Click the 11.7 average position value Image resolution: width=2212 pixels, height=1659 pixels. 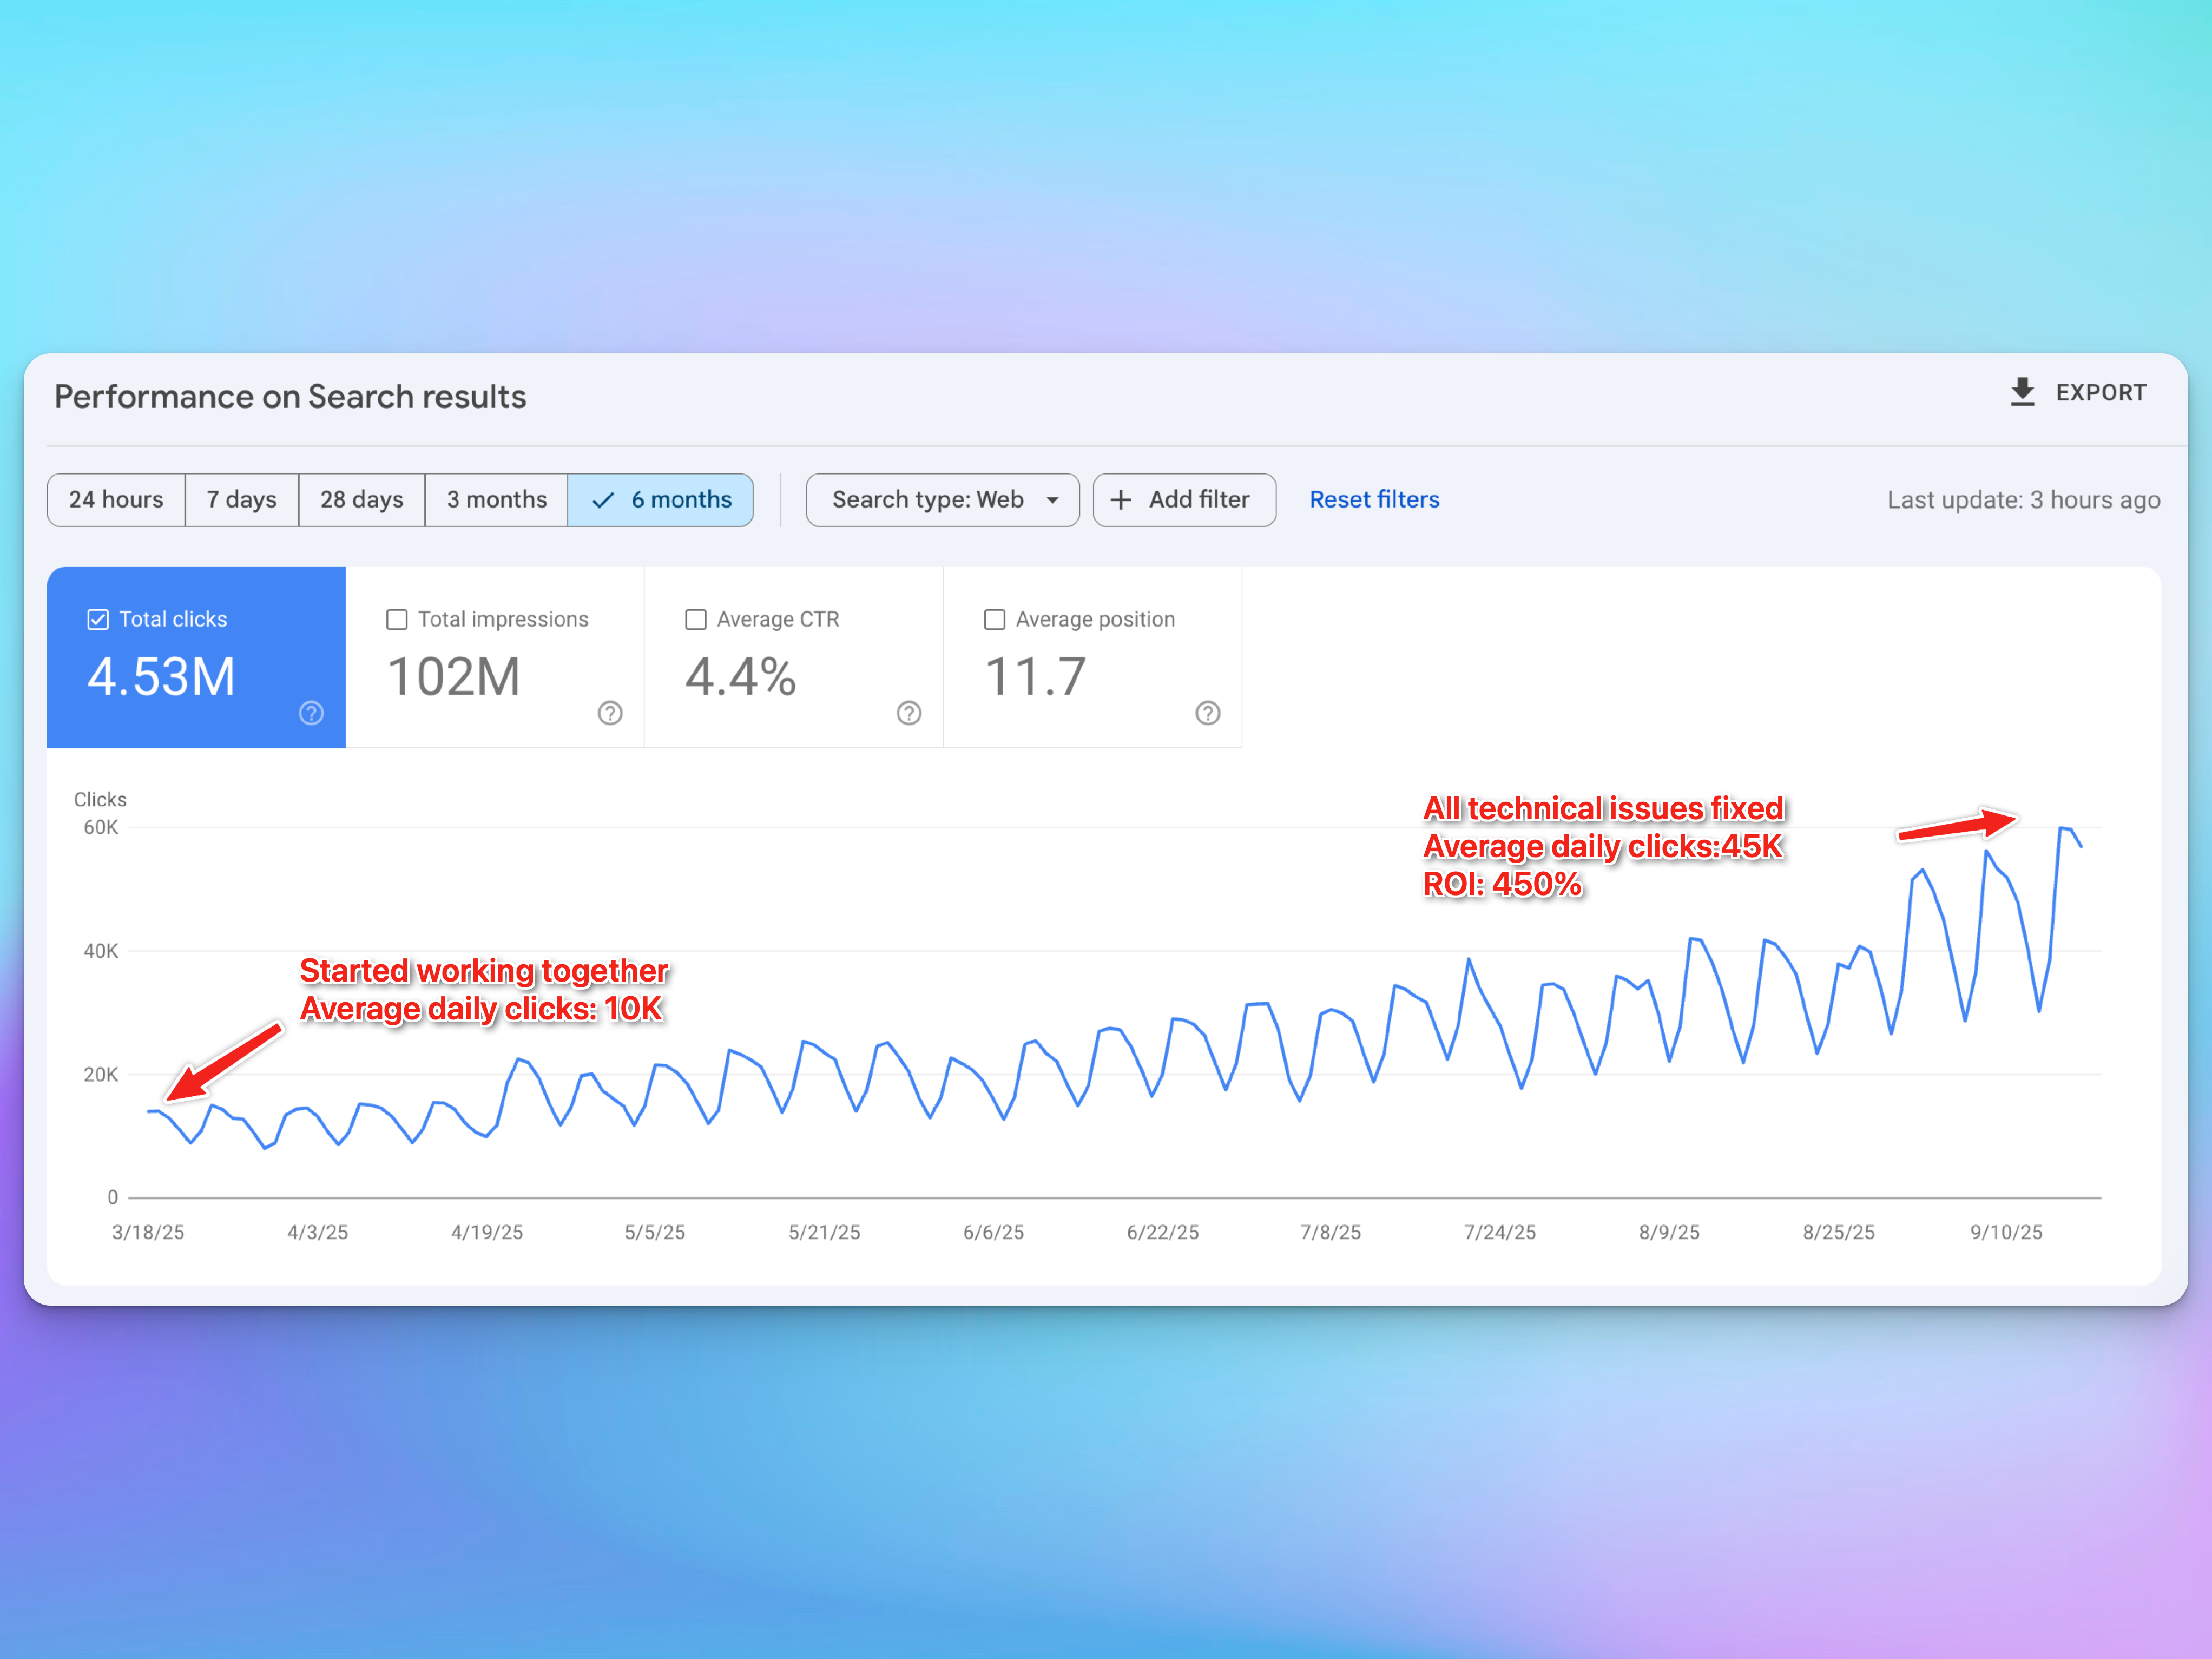[x=1035, y=677]
